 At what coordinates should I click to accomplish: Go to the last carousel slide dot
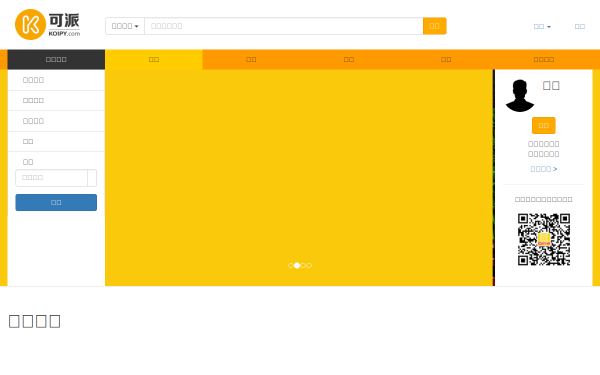click(x=309, y=266)
